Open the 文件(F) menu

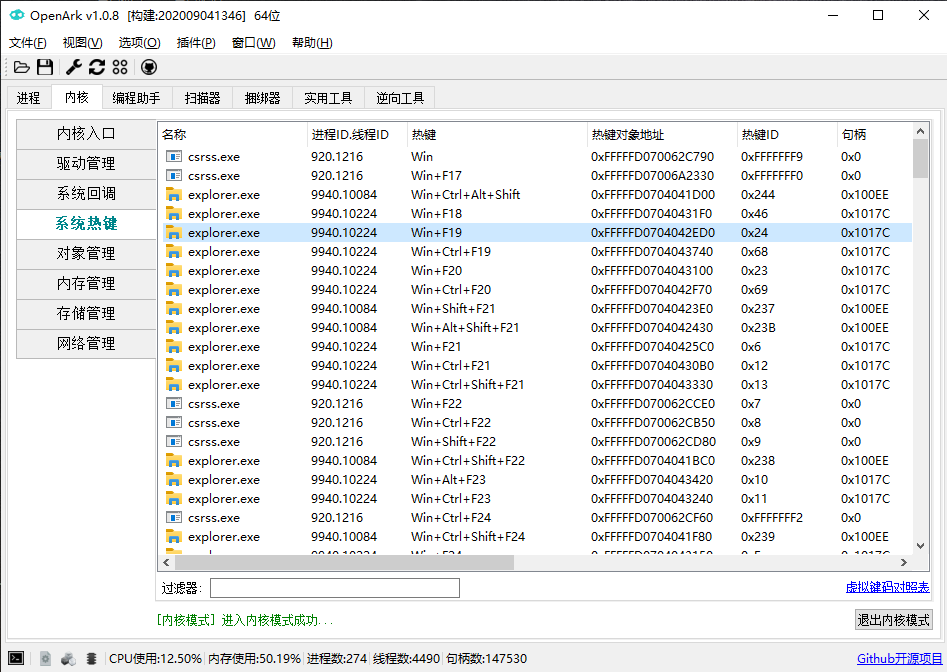point(28,43)
